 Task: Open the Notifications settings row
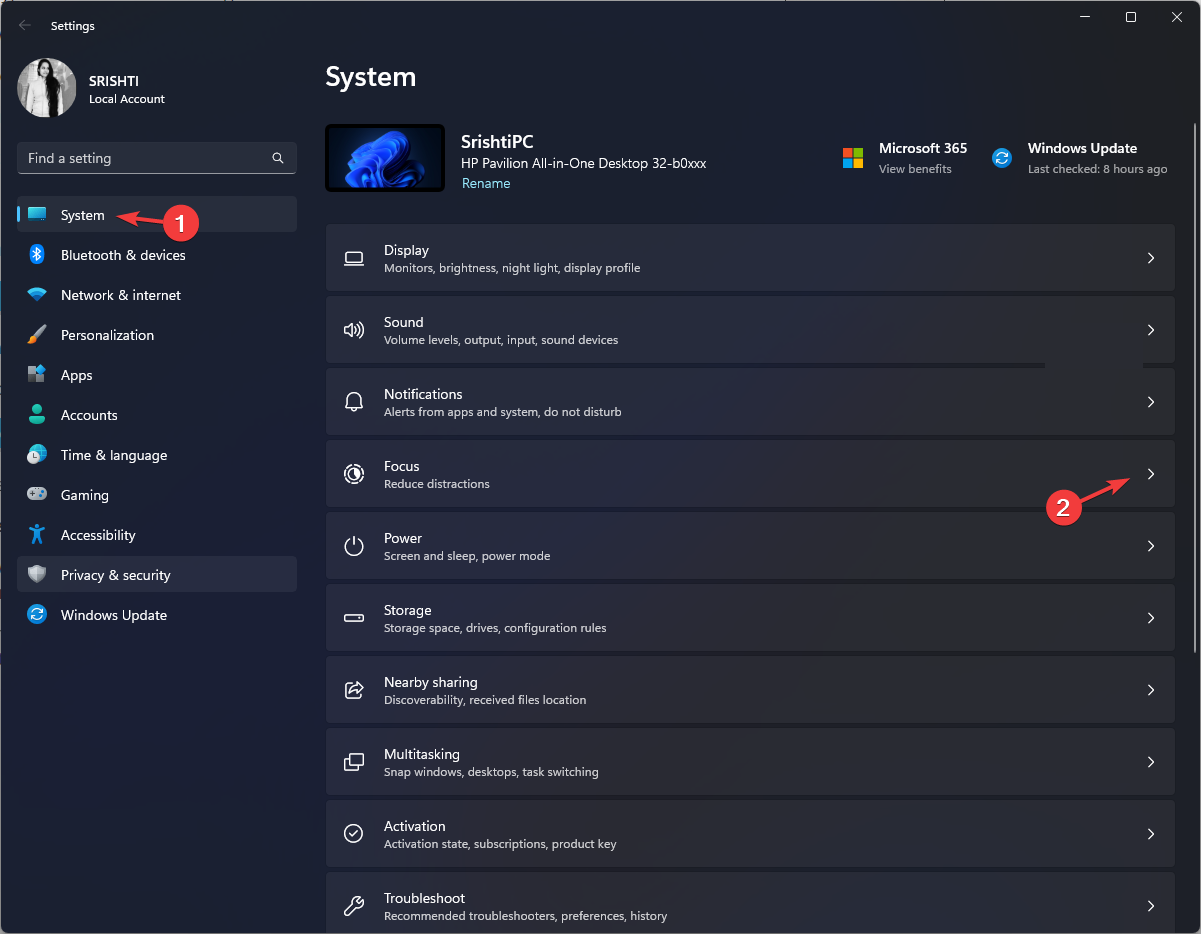[x=750, y=402]
